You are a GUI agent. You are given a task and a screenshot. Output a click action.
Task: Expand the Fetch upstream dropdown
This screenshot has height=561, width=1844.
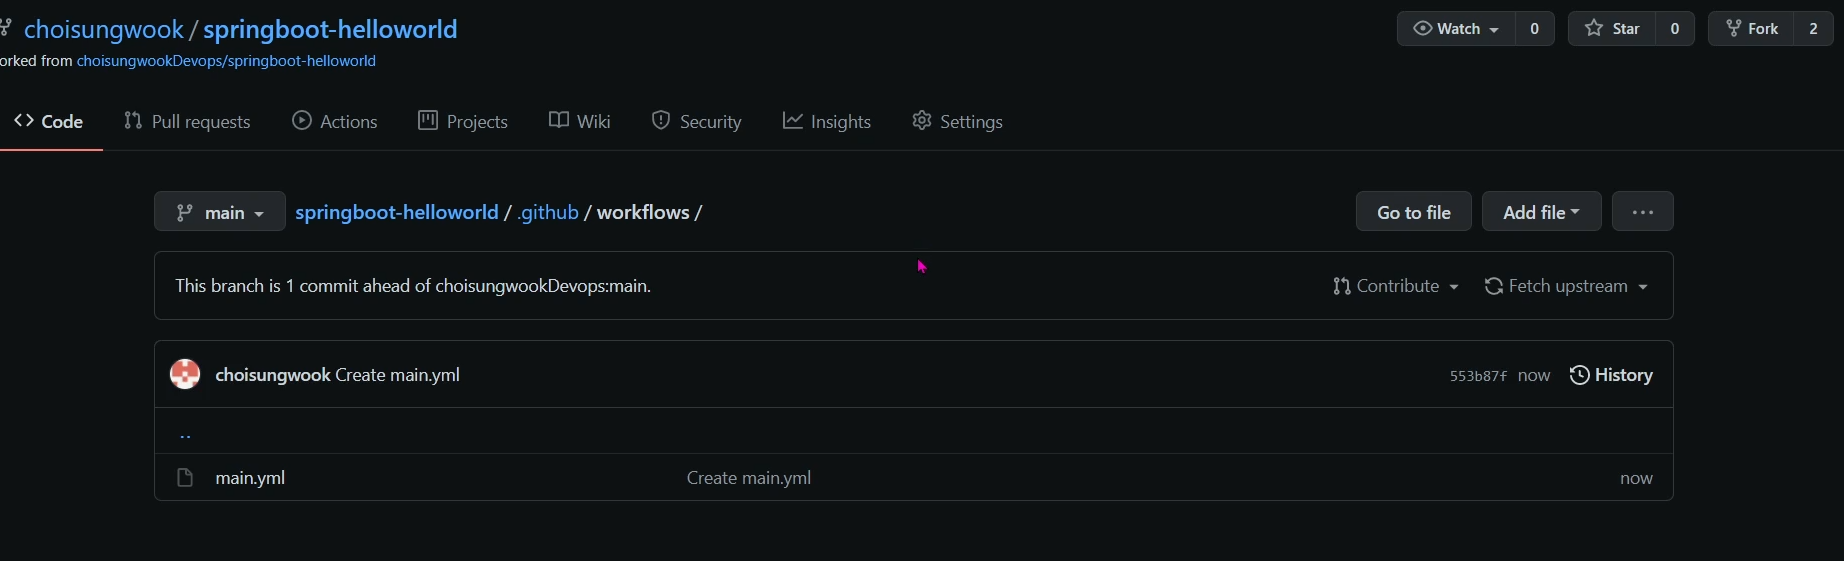pos(1566,286)
